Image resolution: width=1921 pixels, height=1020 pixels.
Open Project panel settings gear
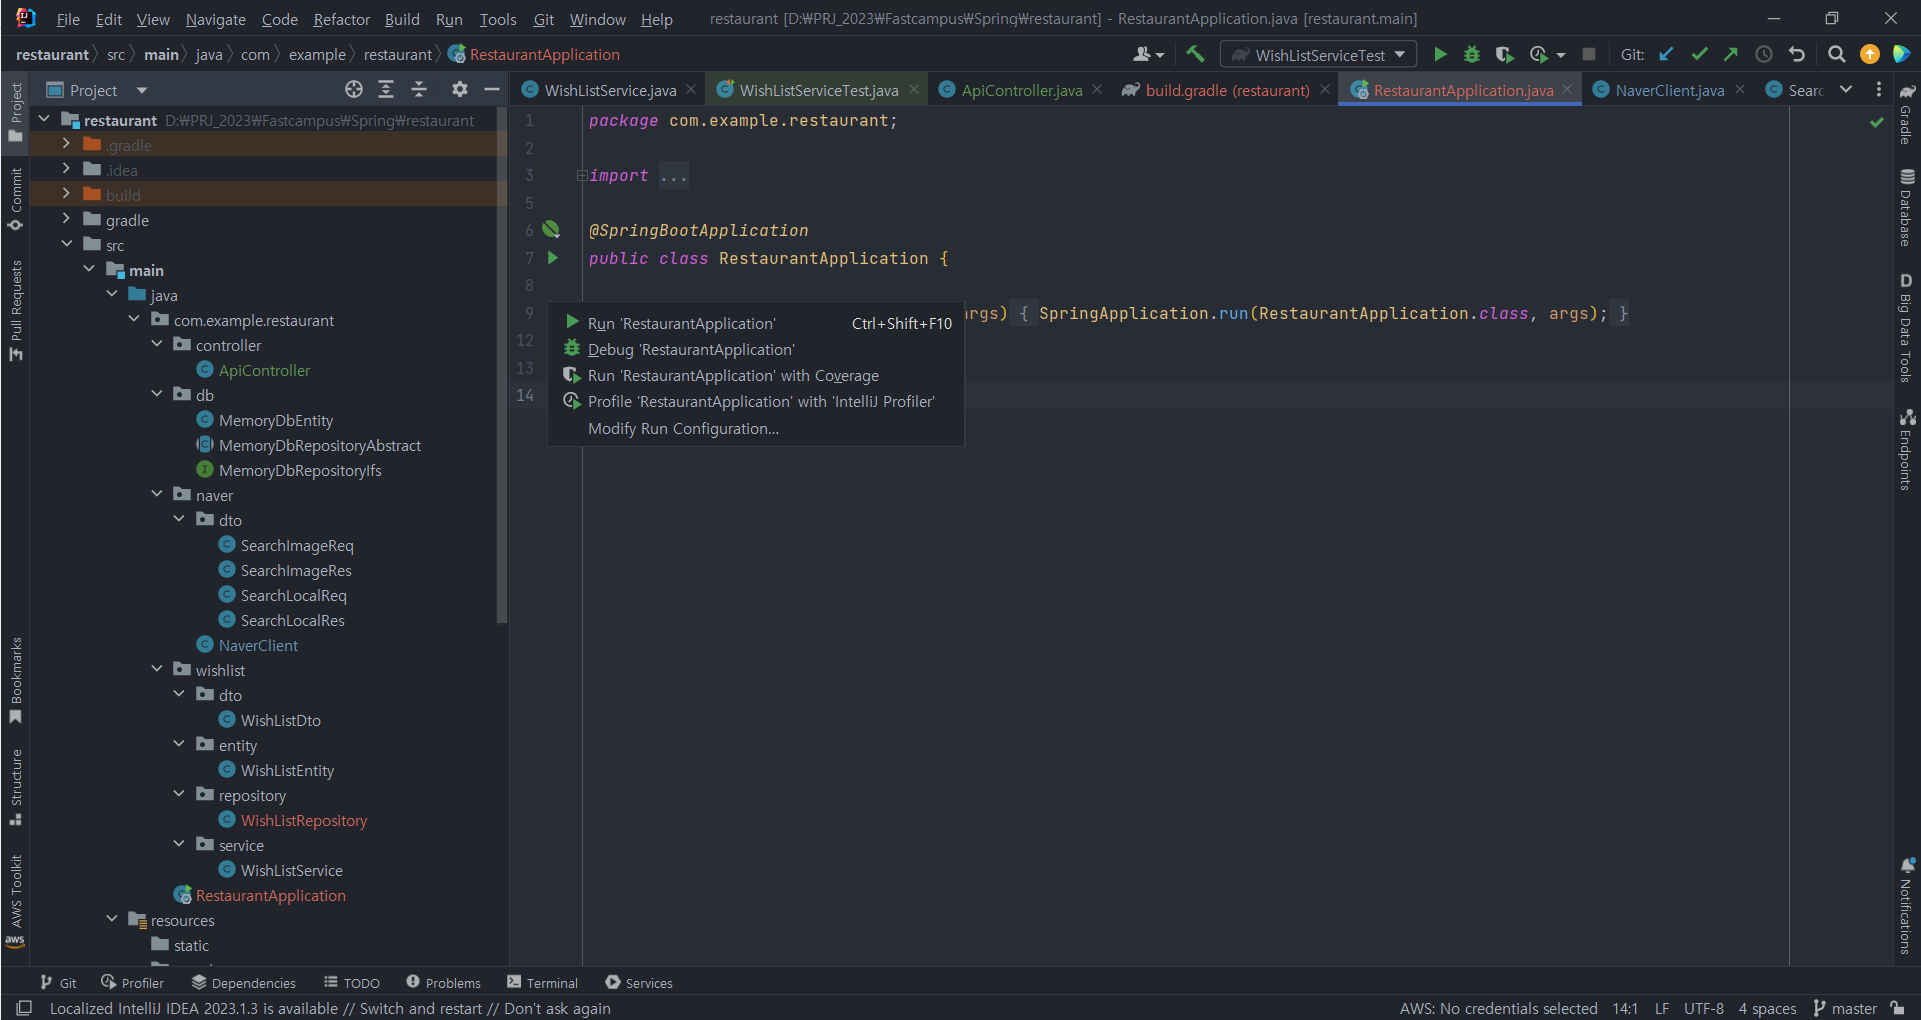coord(459,90)
